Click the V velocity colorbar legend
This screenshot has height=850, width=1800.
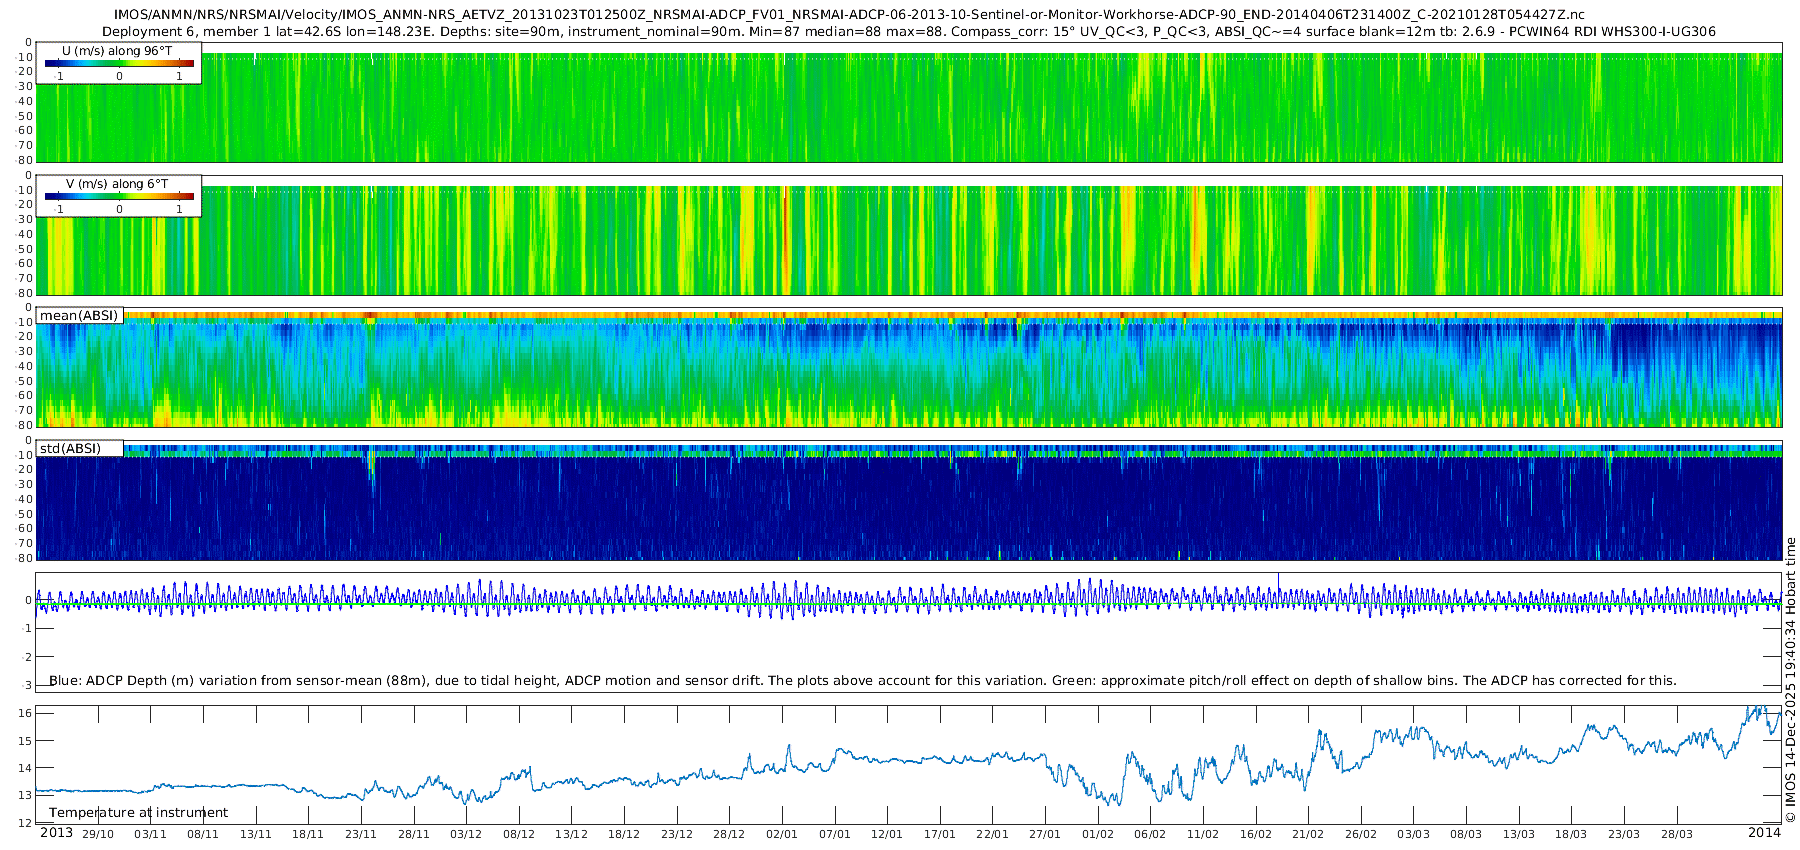(x=118, y=197)
